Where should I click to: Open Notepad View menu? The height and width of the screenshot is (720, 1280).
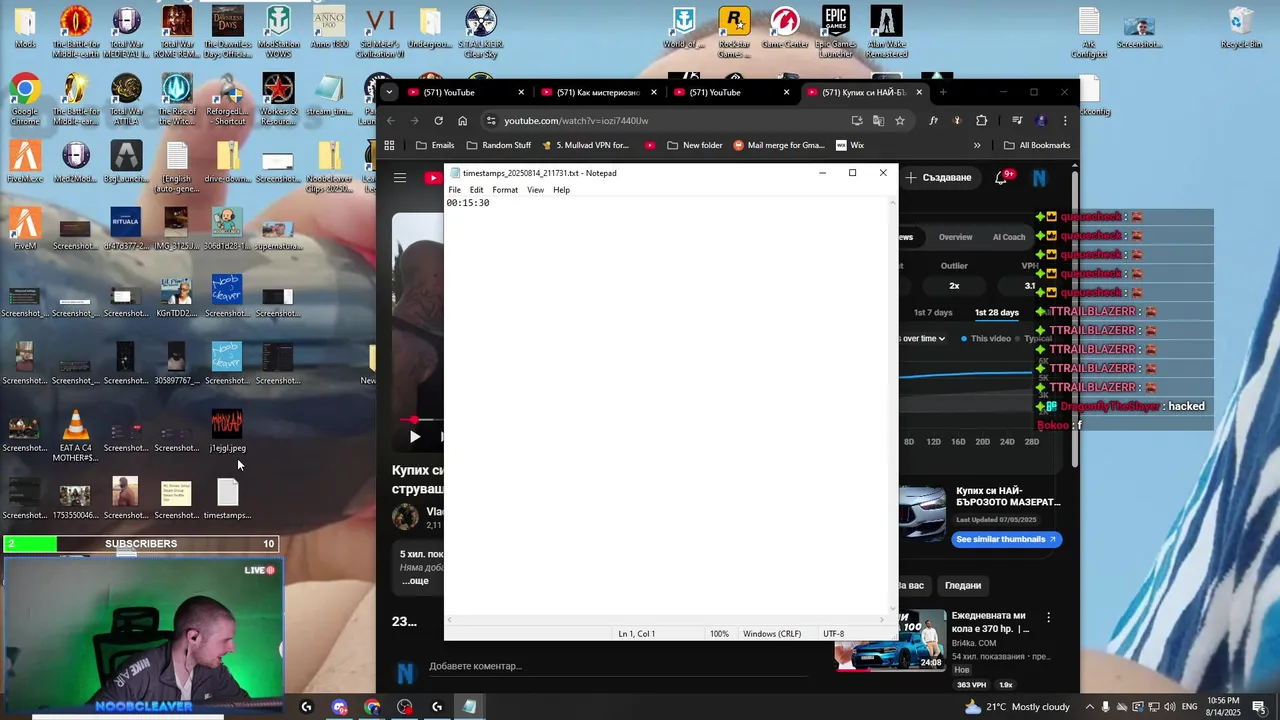pyautogui.click(x=535, y=190)
